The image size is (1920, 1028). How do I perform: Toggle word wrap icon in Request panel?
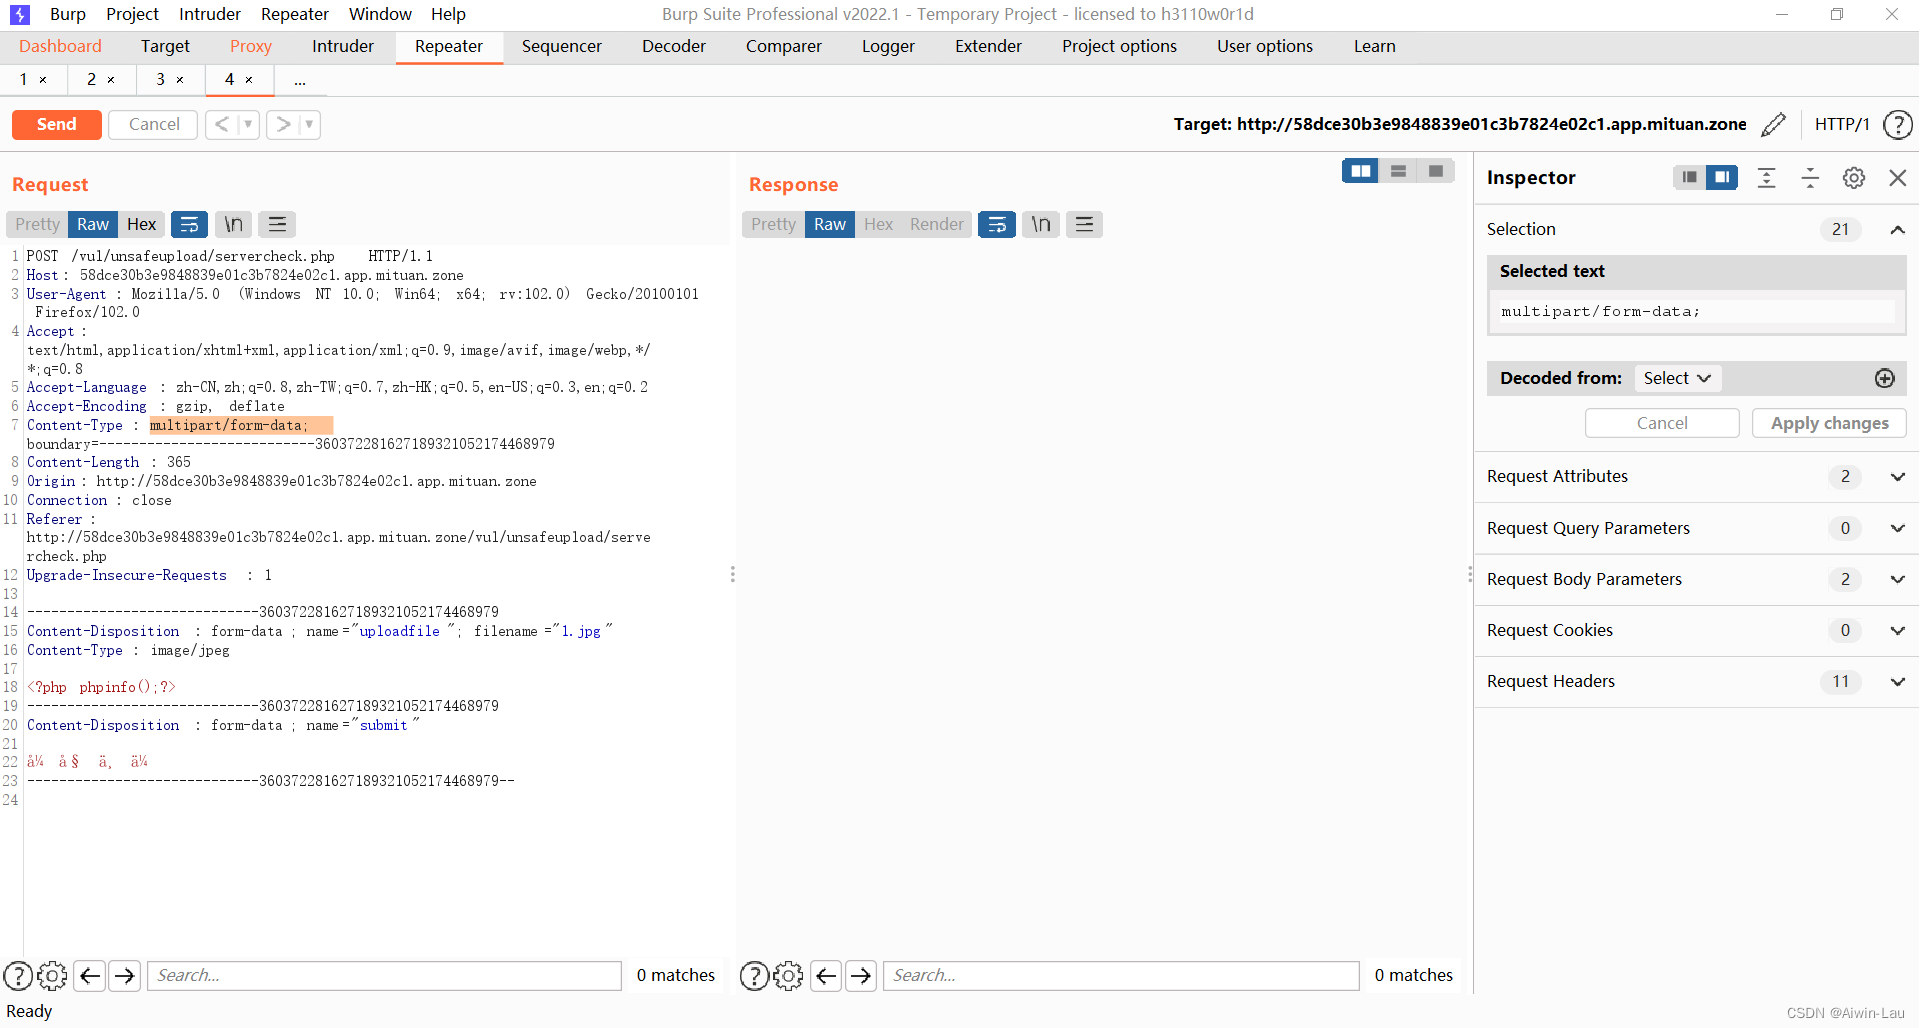click(x=189, y=224)
